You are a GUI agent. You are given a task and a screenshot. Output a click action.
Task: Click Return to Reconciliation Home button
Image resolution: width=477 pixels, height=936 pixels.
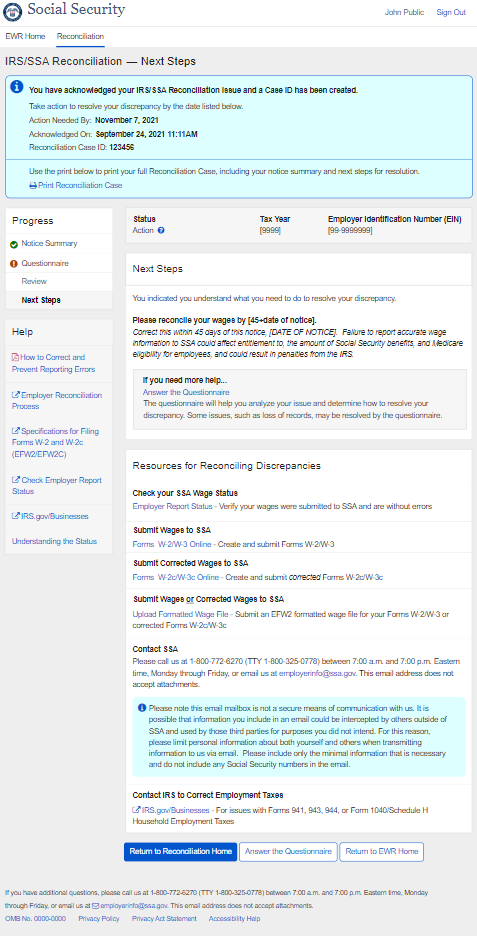pyautogui.click(x=180, y=851)
